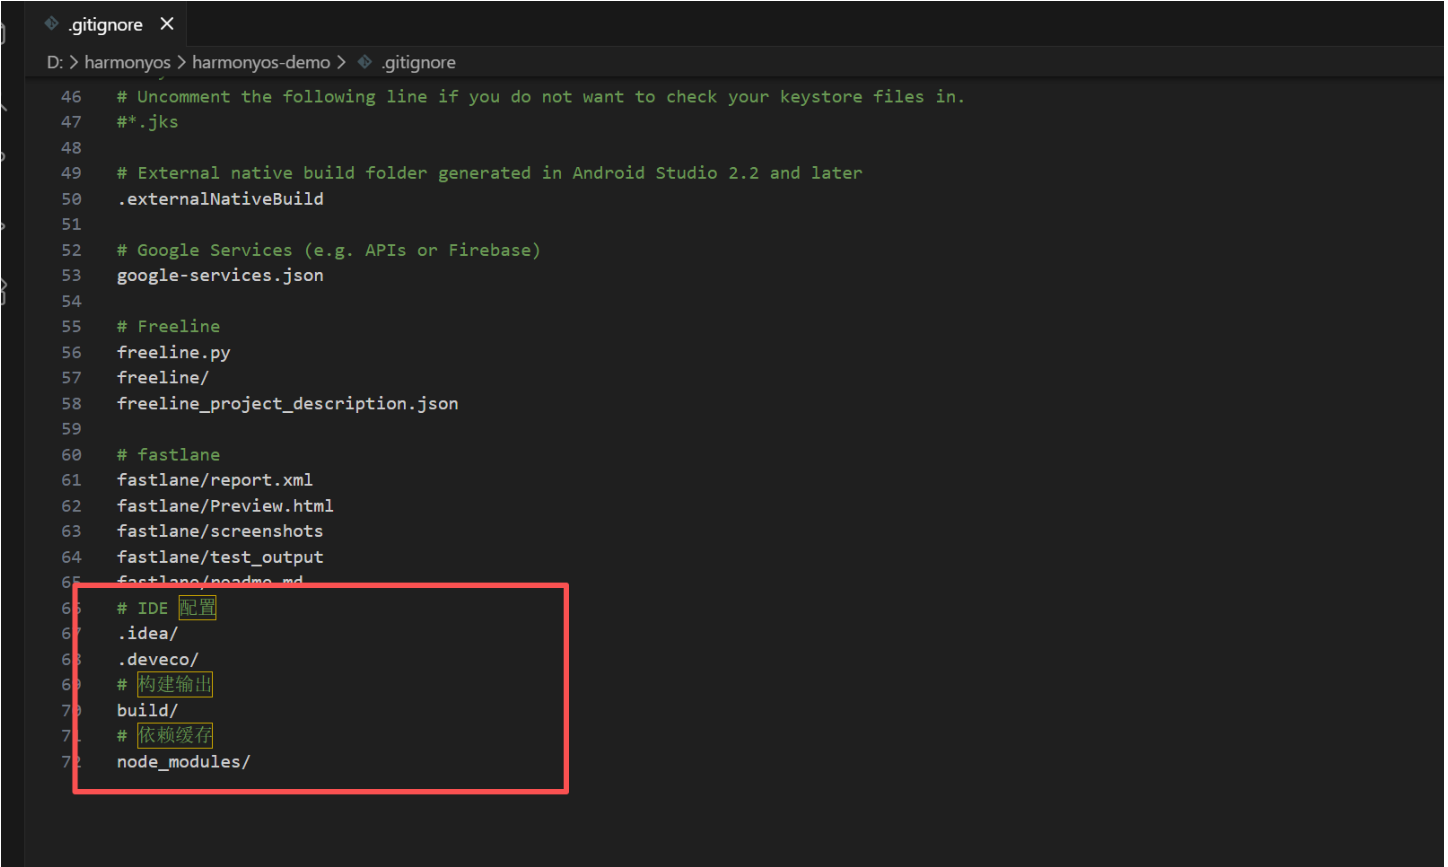
Task: Open the harmonyos breadcrumb folder
Action: pos(127,62)
